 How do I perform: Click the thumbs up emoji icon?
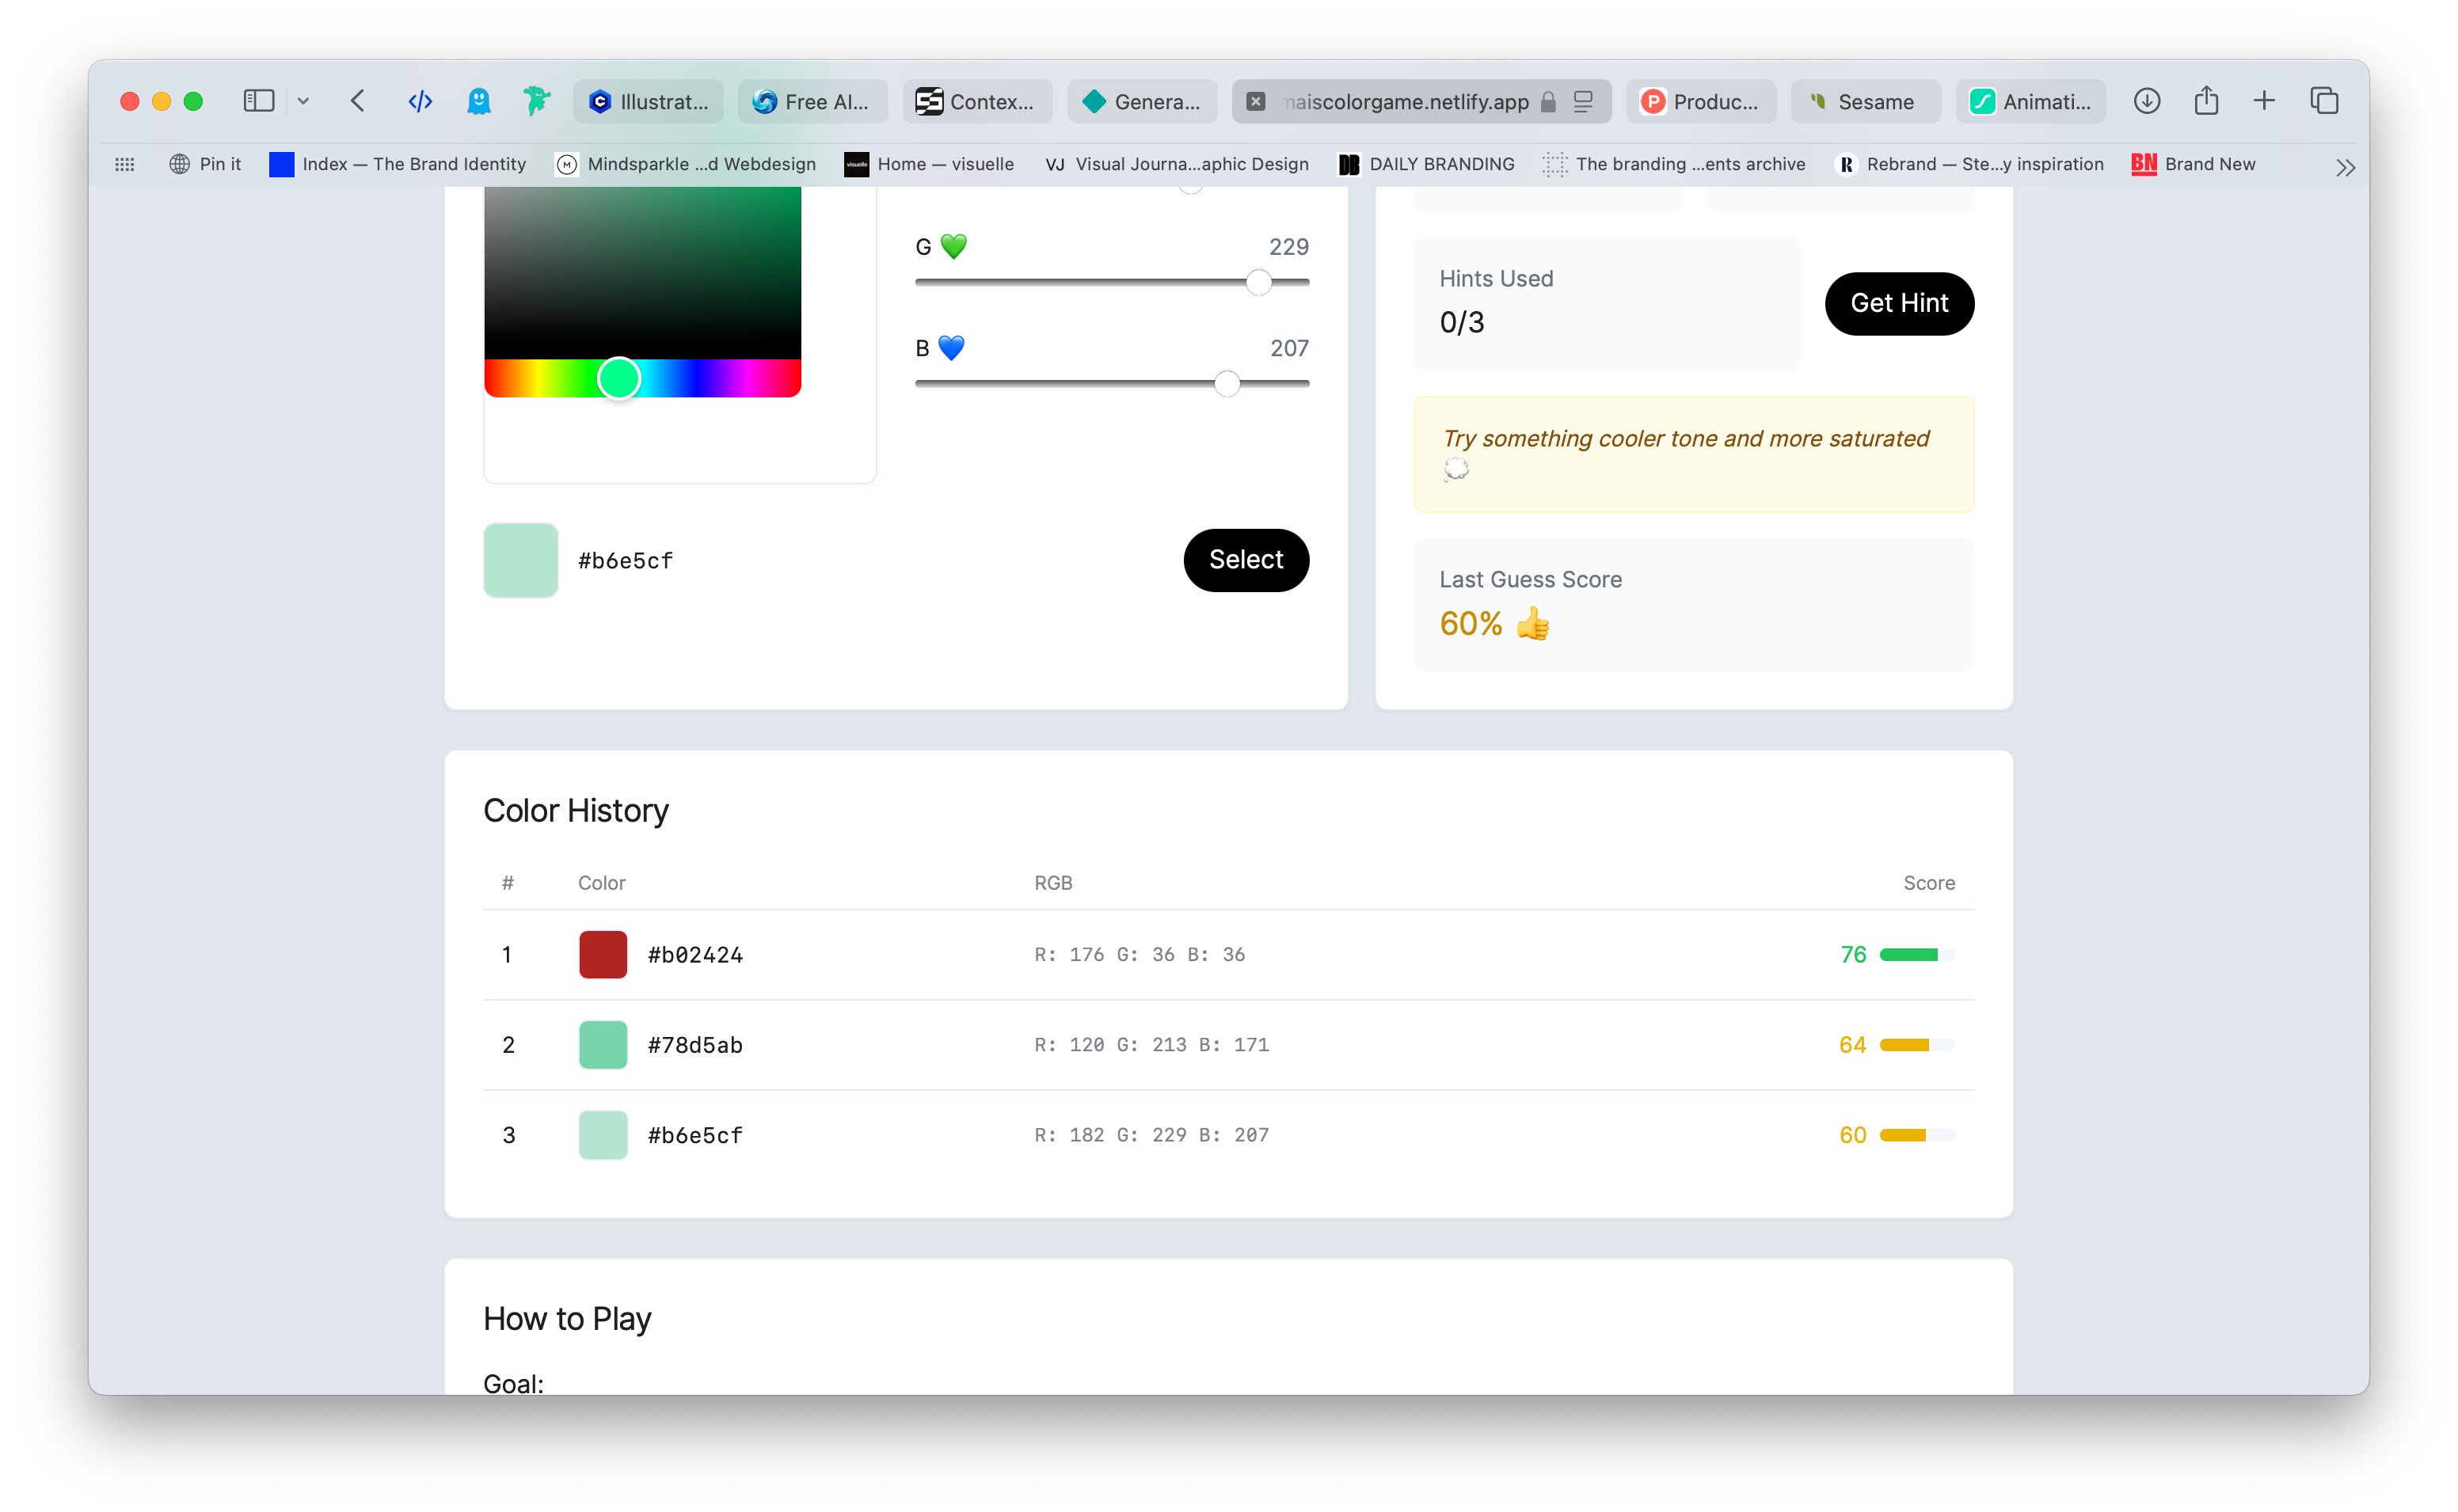[1532, 624]
